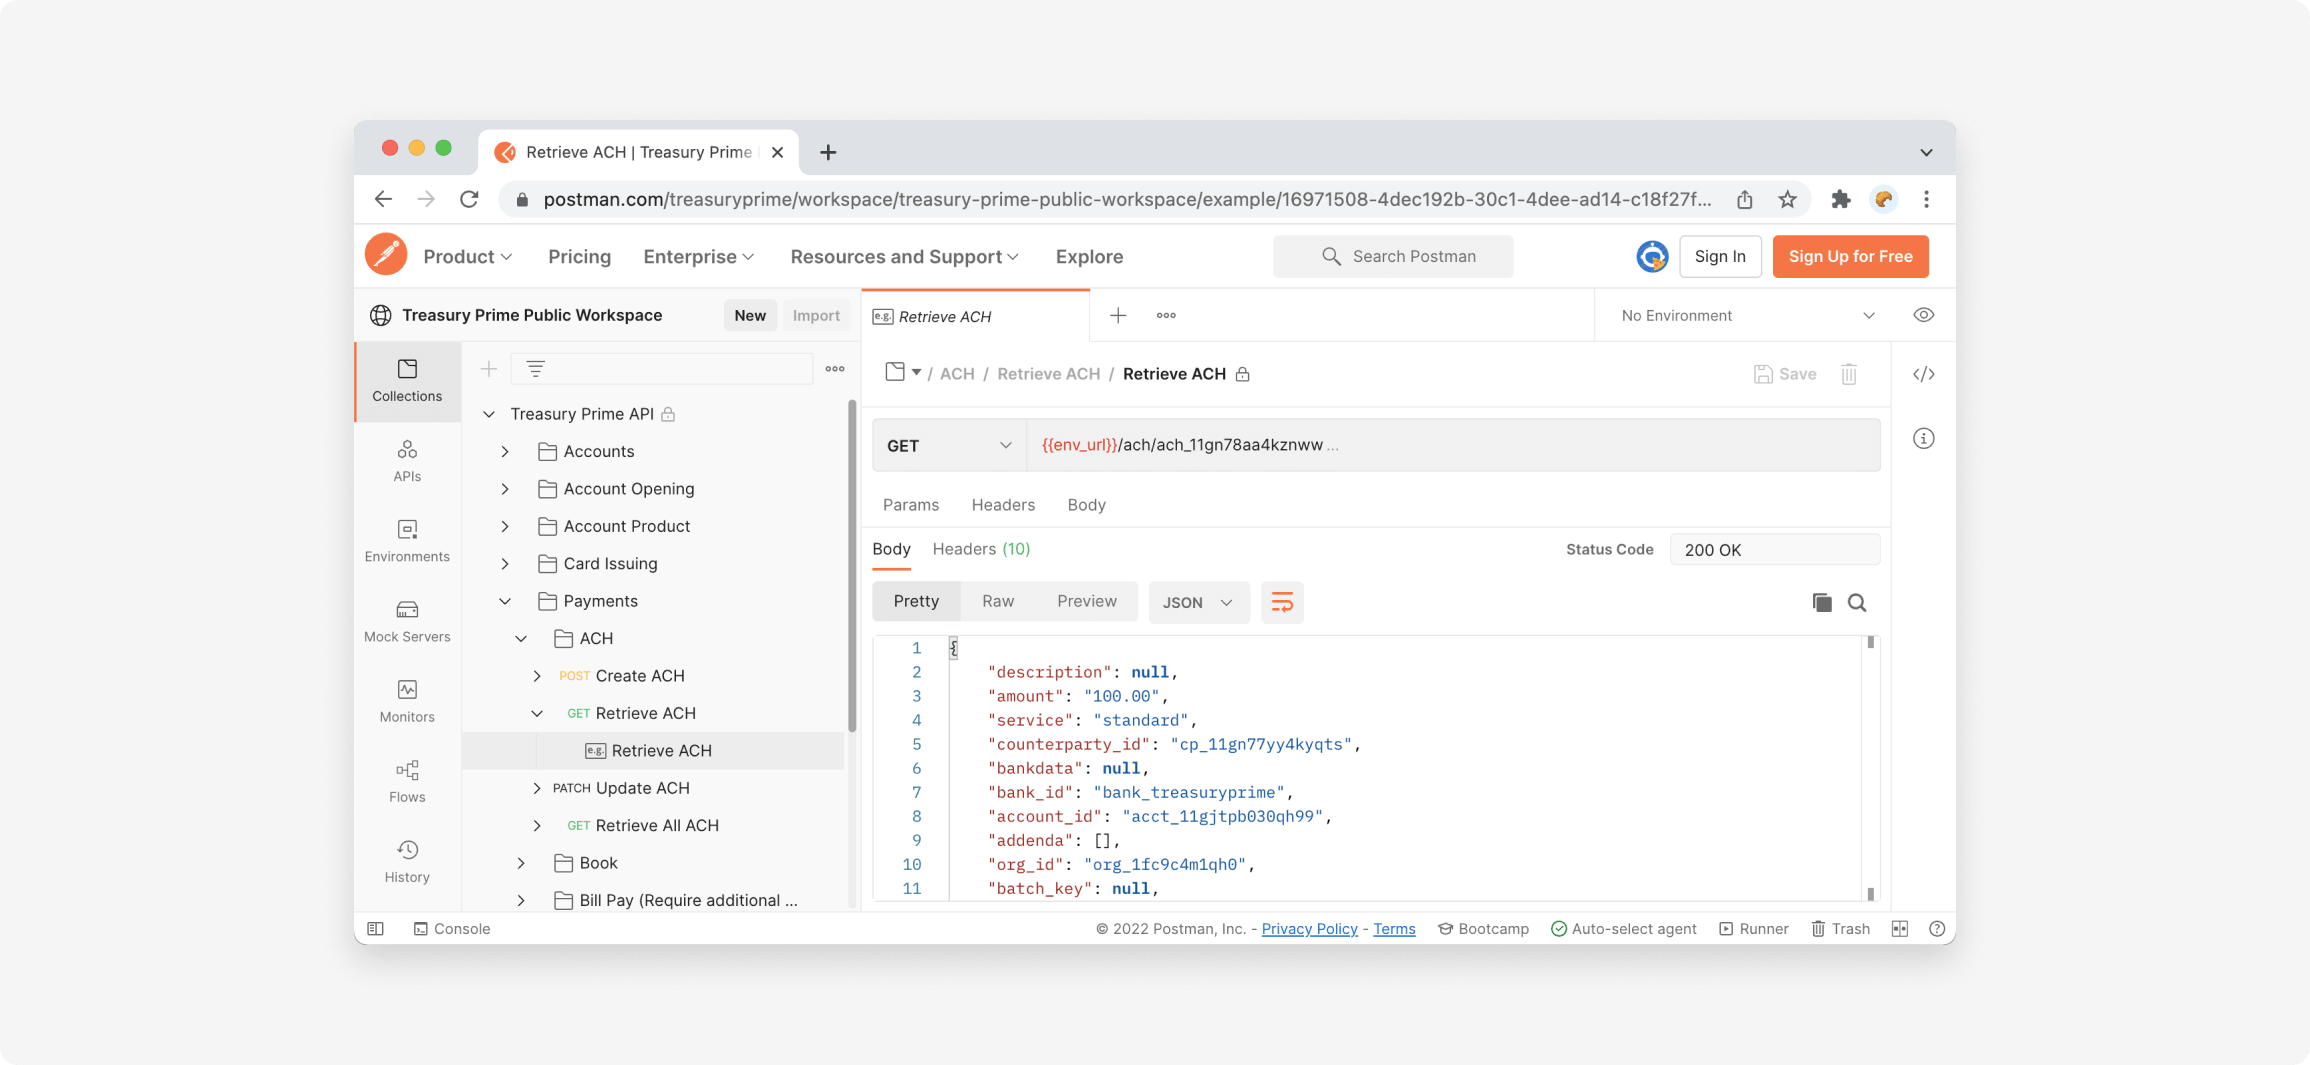The height and width of the screenshot is (1065, 2310).
Task: Open the tab more options ellipsis
Action: click(x=1166, y=315)
